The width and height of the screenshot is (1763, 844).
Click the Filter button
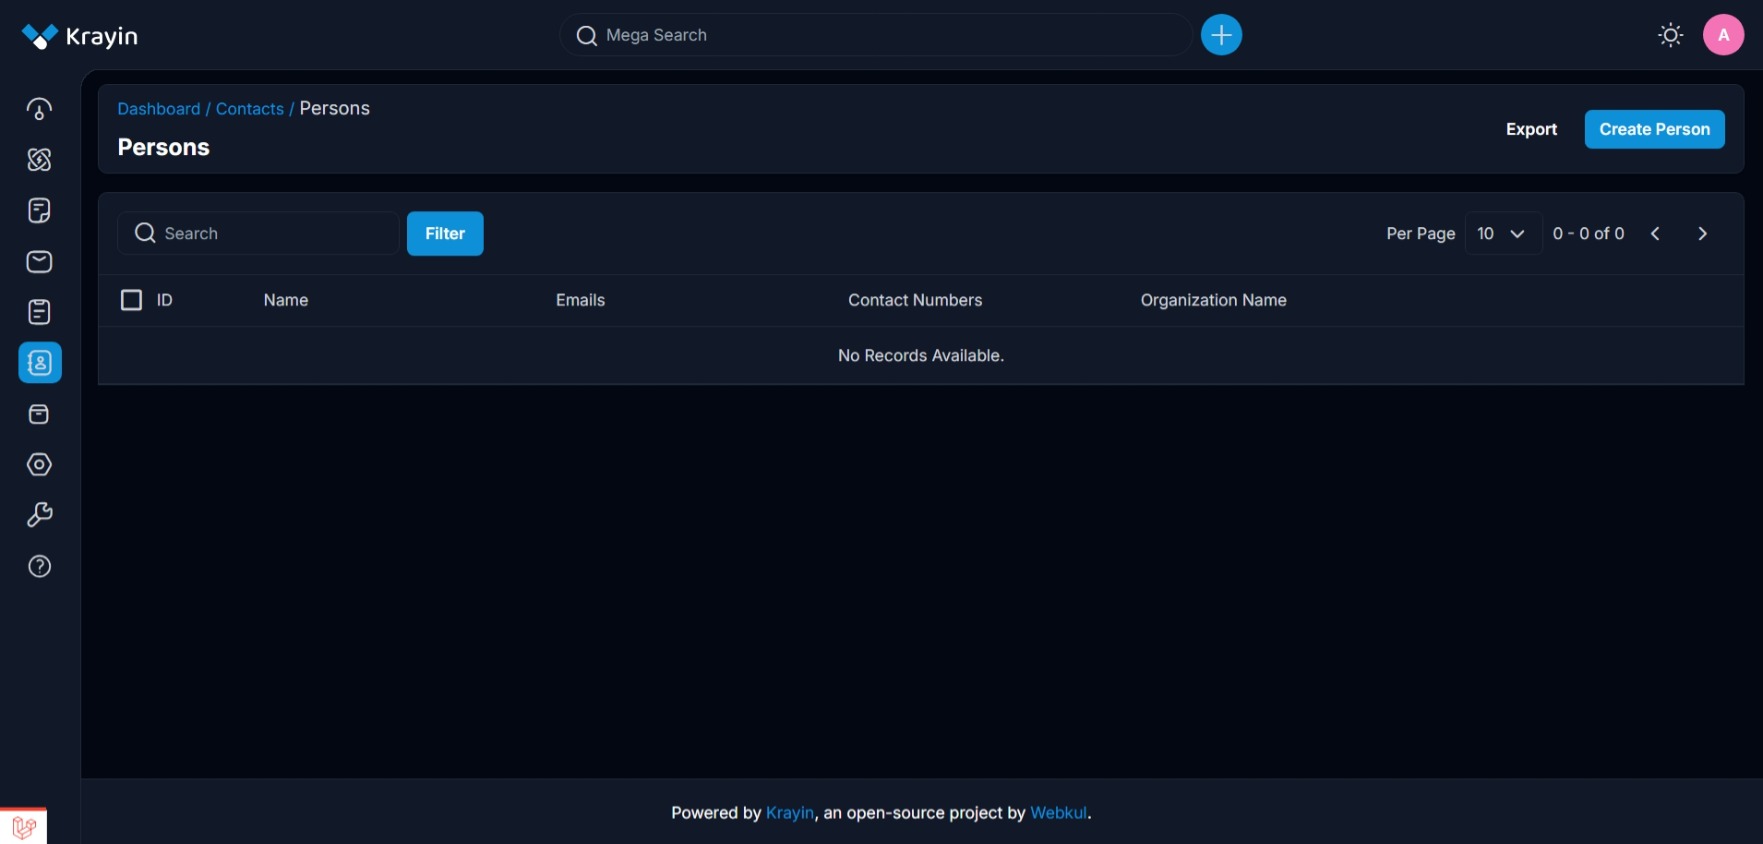pyautogui.click(x=445, y=233)
